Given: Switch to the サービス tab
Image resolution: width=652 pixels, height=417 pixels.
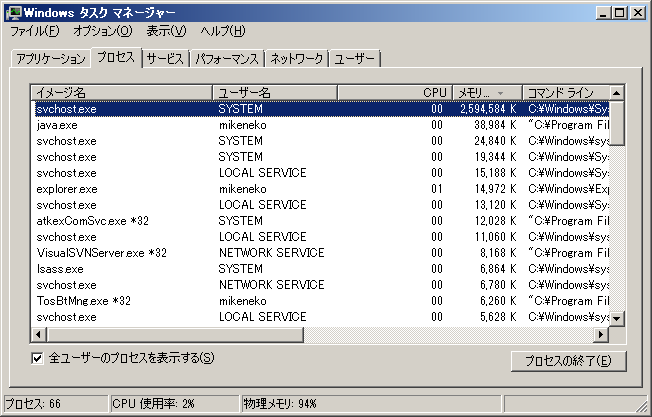Looking at the screenshot, I should [x=165, y=59].
